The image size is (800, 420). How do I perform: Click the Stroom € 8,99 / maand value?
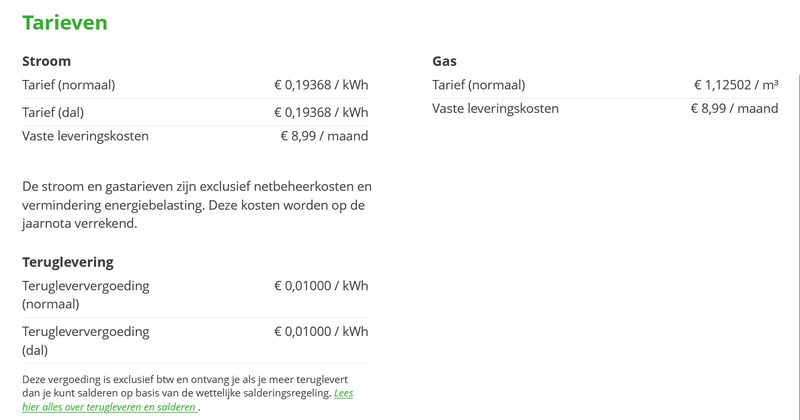click(324, 136)
